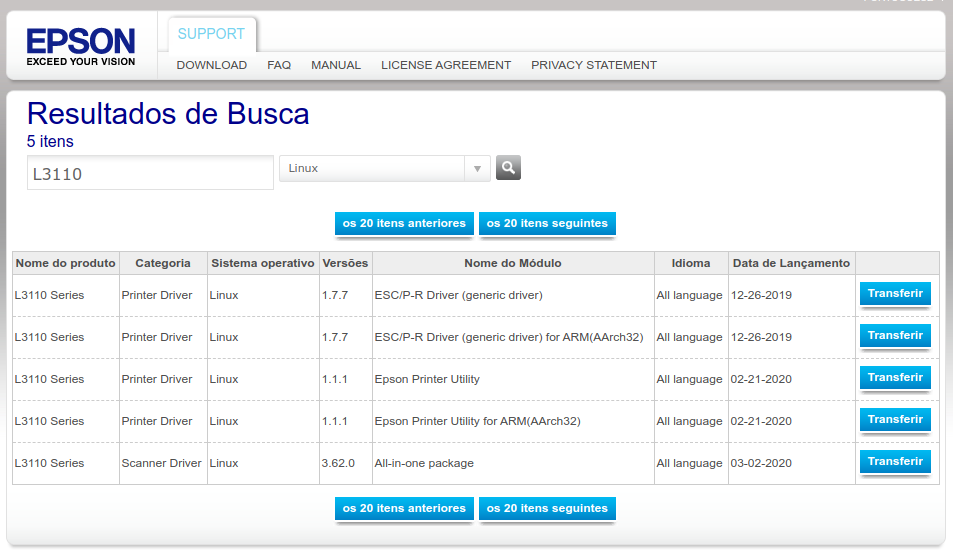Click Transferir for Epson Printer Utility
The height and width of the screenshot is (550, 953).
pos(895,378)
